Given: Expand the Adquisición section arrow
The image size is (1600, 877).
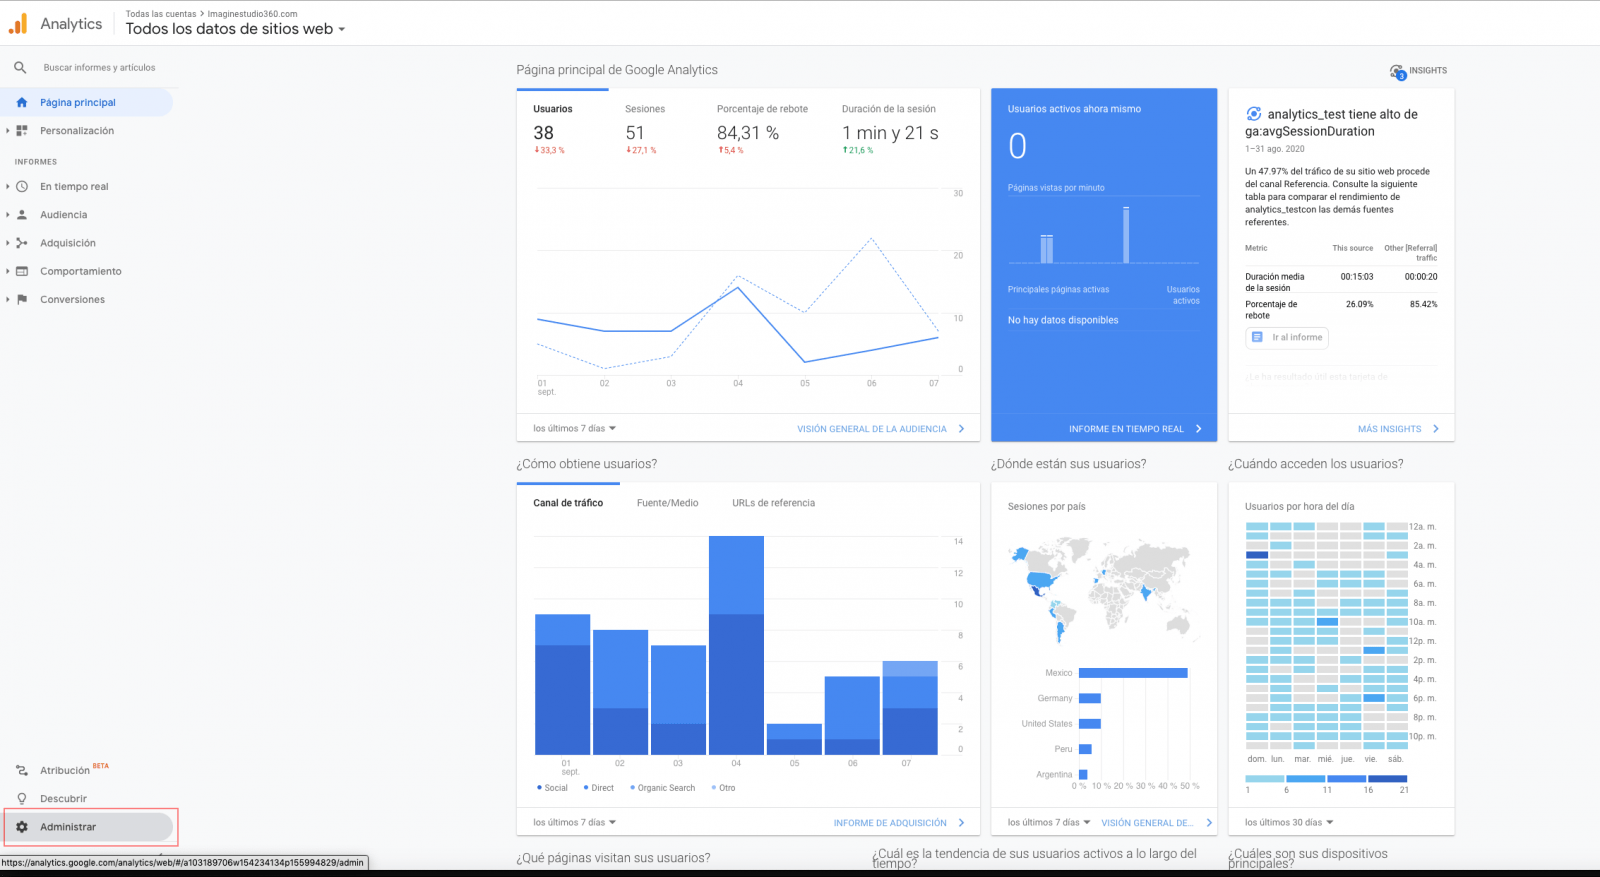Looking at the screenshot, I should pos(7,243).
